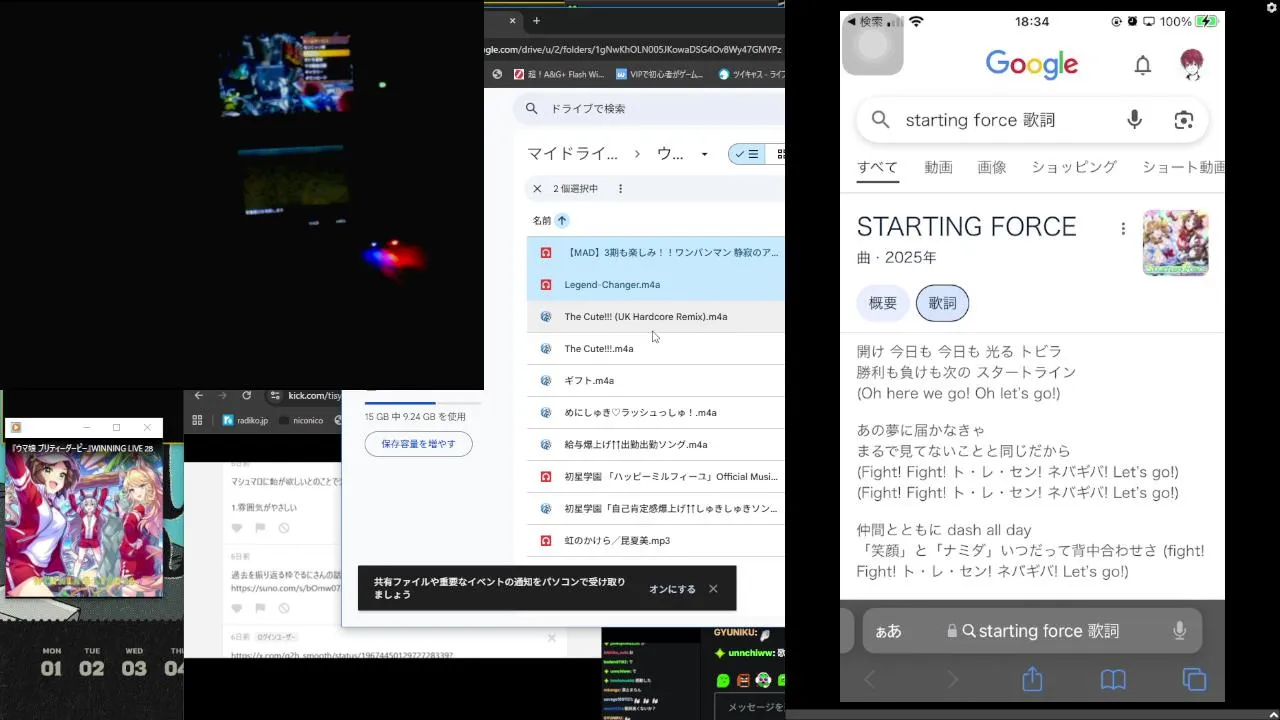
Task: Select The Cute!!!.m4a file
Action: click(655, 348)
